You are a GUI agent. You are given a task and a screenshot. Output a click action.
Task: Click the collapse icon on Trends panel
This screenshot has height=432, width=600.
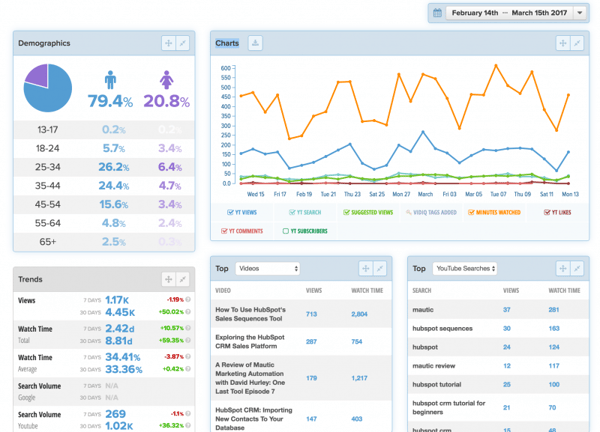click(x=183, y=279)
